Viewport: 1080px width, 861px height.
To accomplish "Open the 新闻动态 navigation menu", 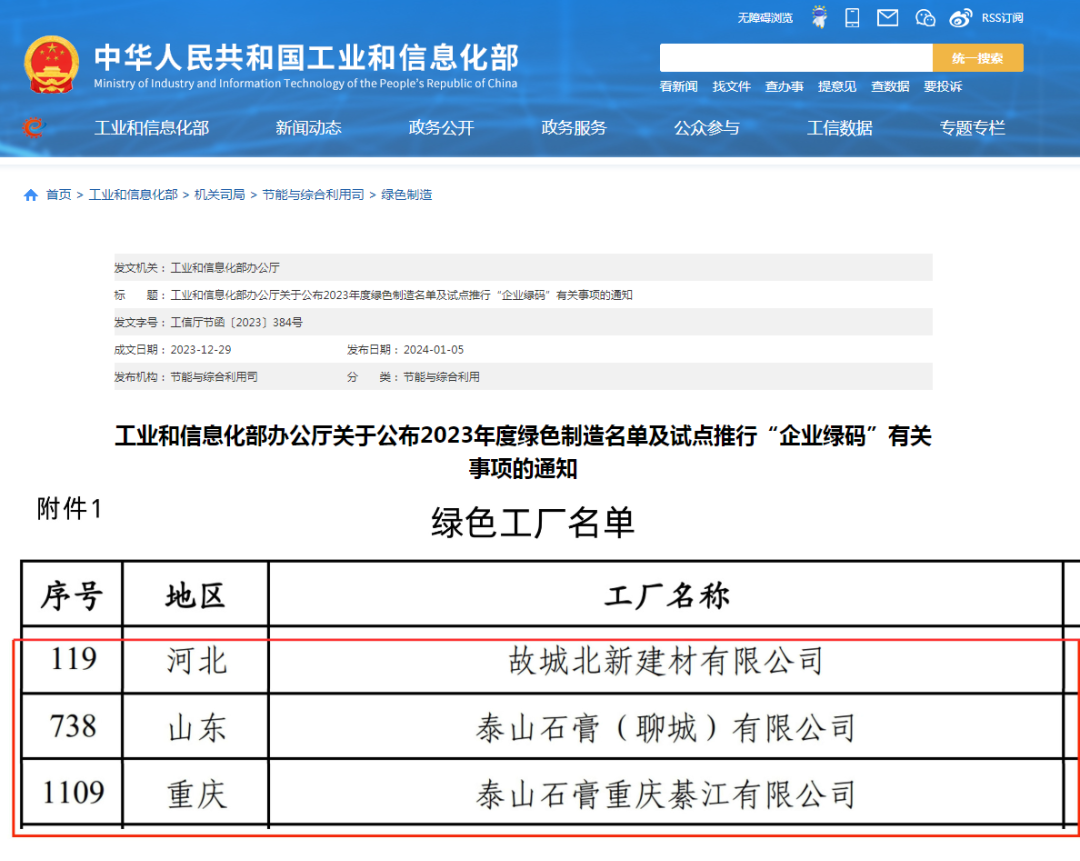I will tap(308, 127).
